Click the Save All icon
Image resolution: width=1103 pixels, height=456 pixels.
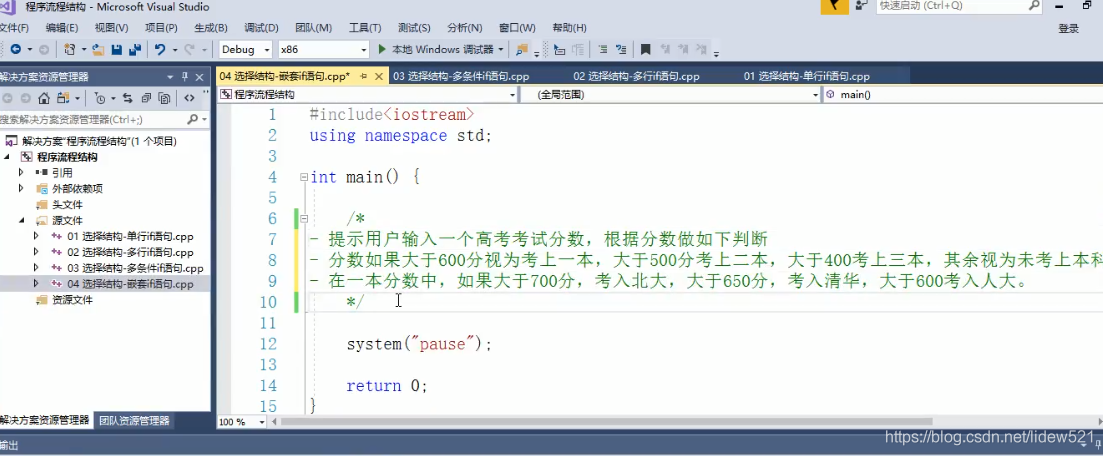tap(134, 49)
